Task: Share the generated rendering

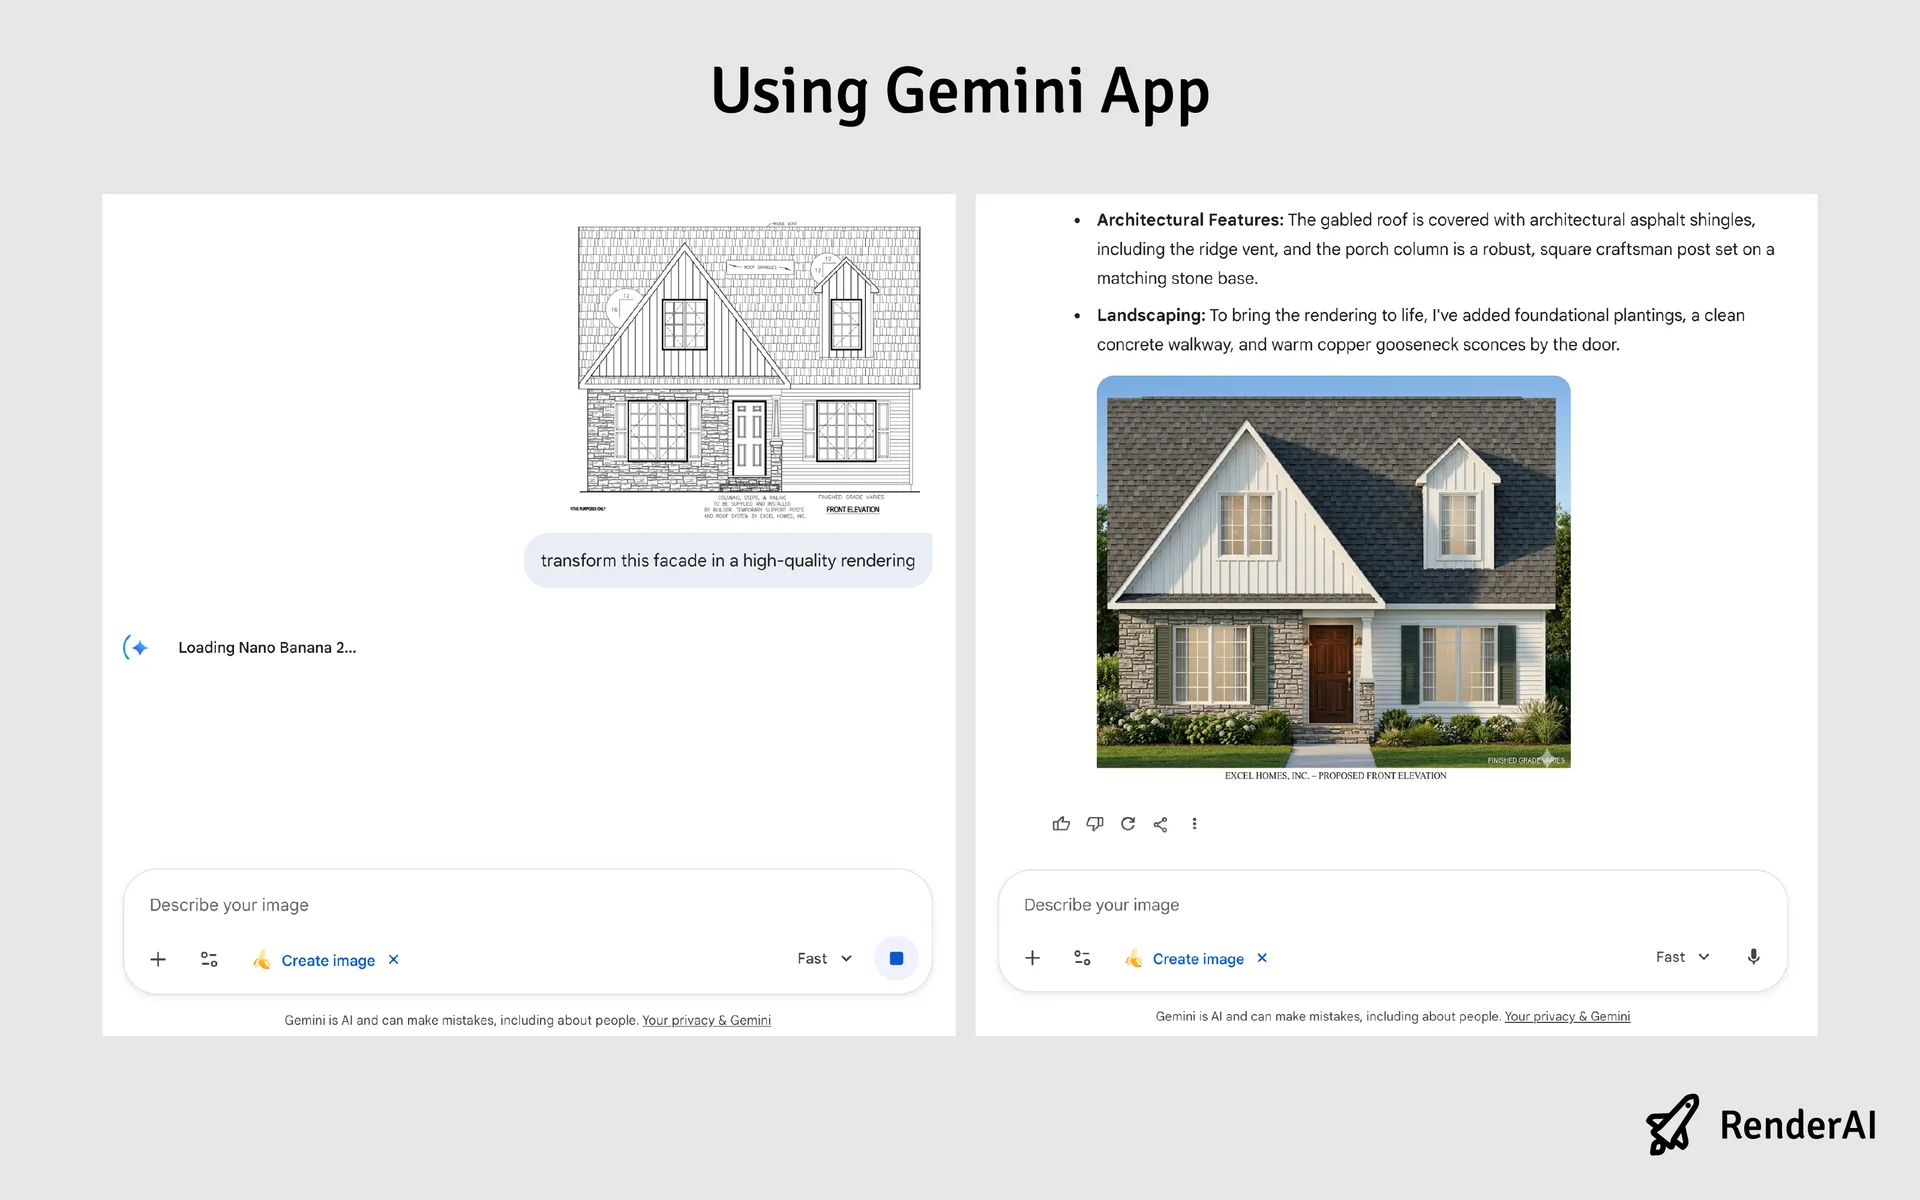Action: [x=1161, y=823]
